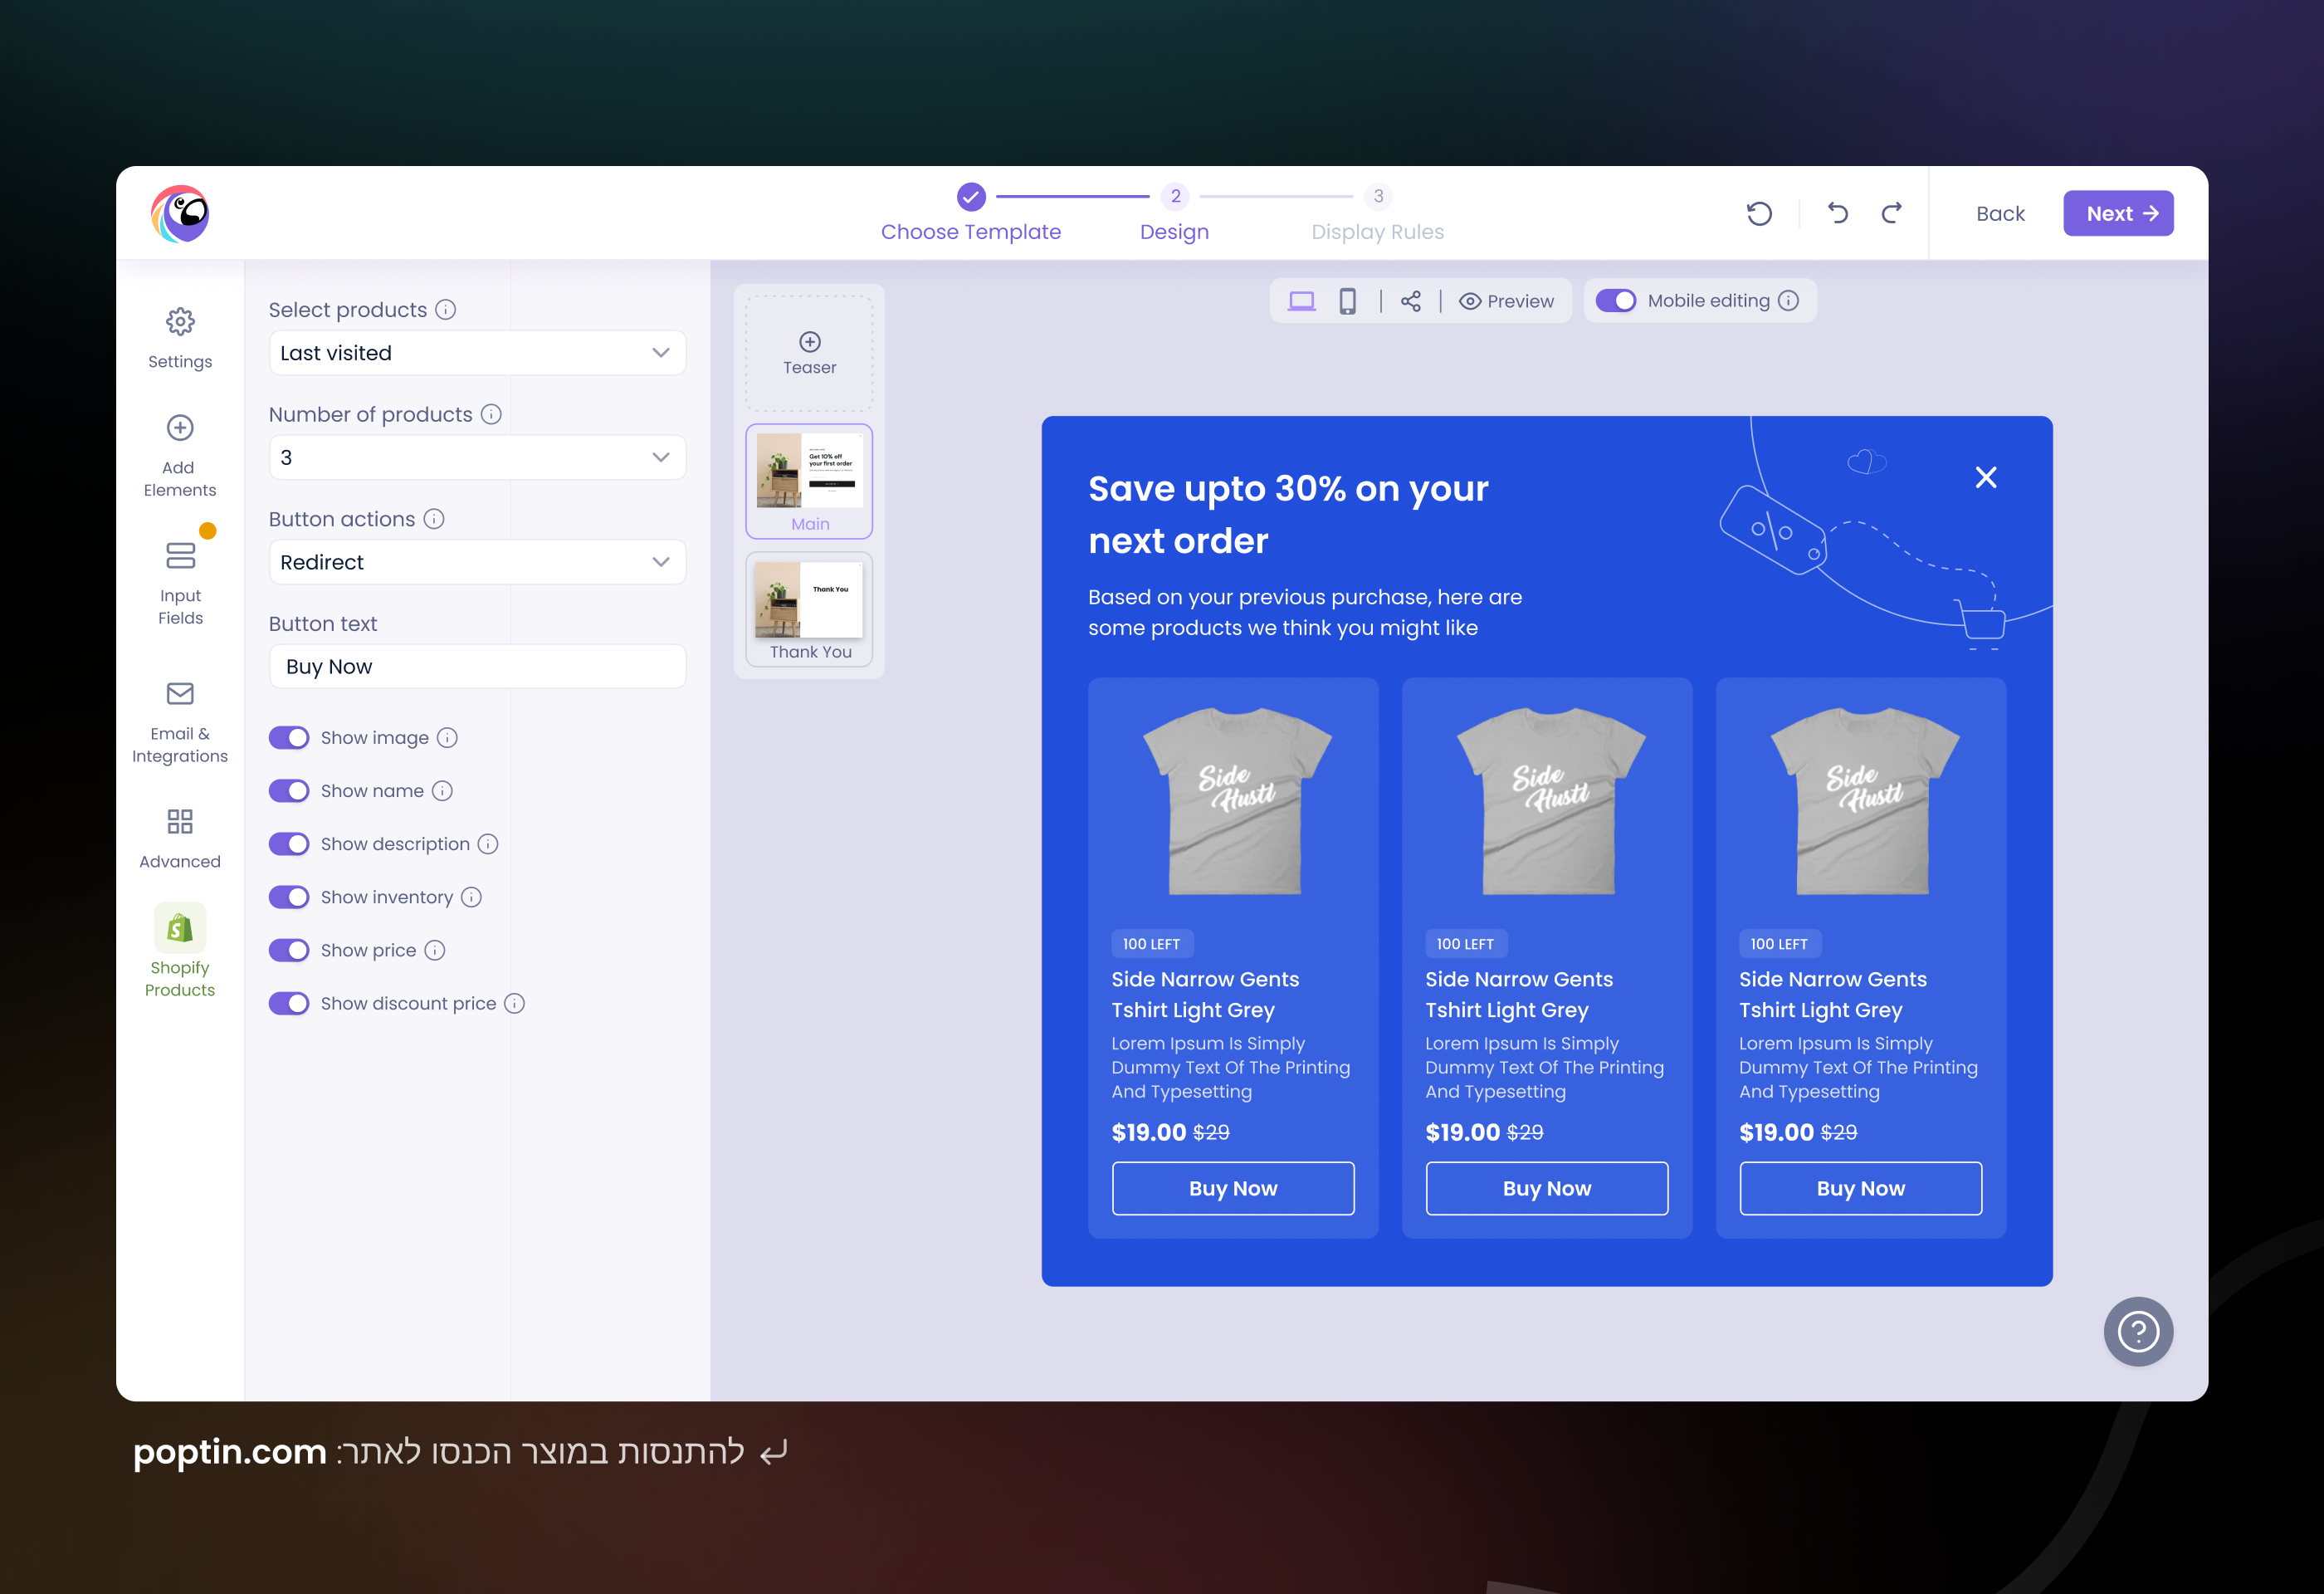2324x1594 pixels.
Task: Click first product's $19.00 price
Action: [x=1148, y=1132]
